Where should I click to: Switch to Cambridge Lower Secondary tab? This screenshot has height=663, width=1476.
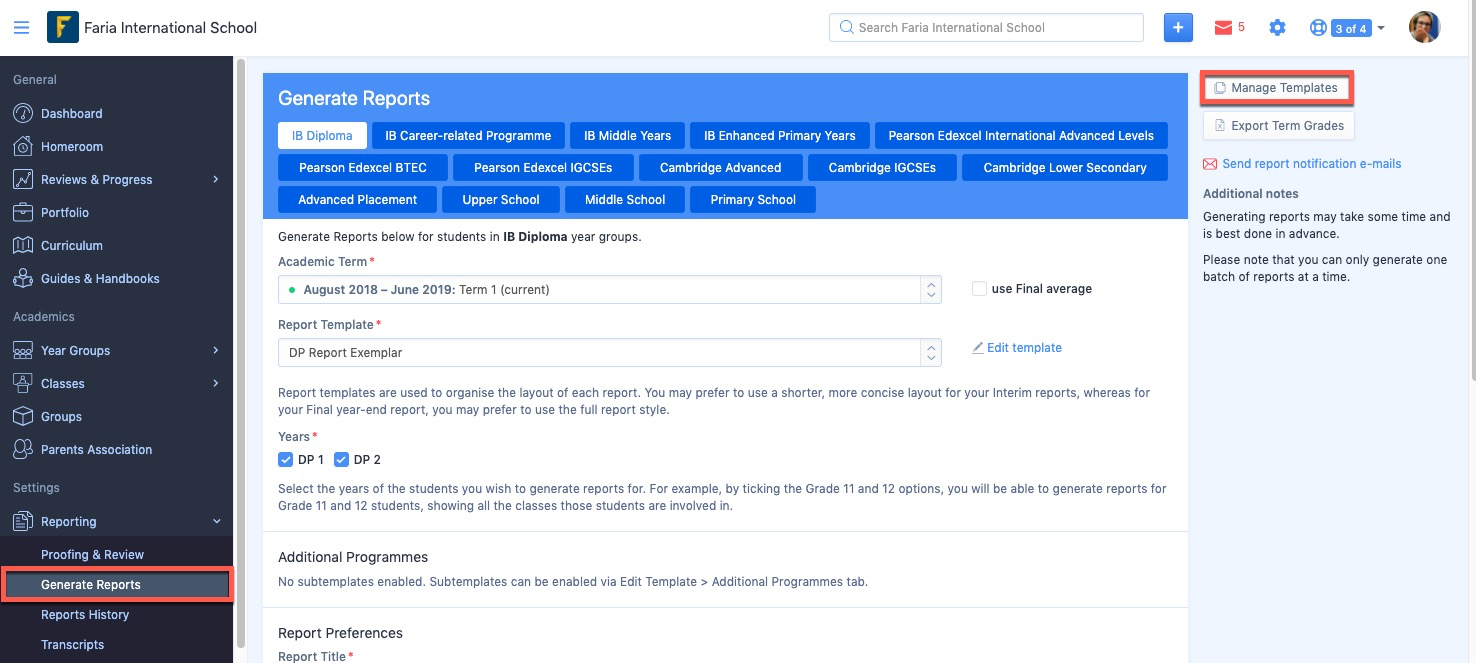[1065, 168]
